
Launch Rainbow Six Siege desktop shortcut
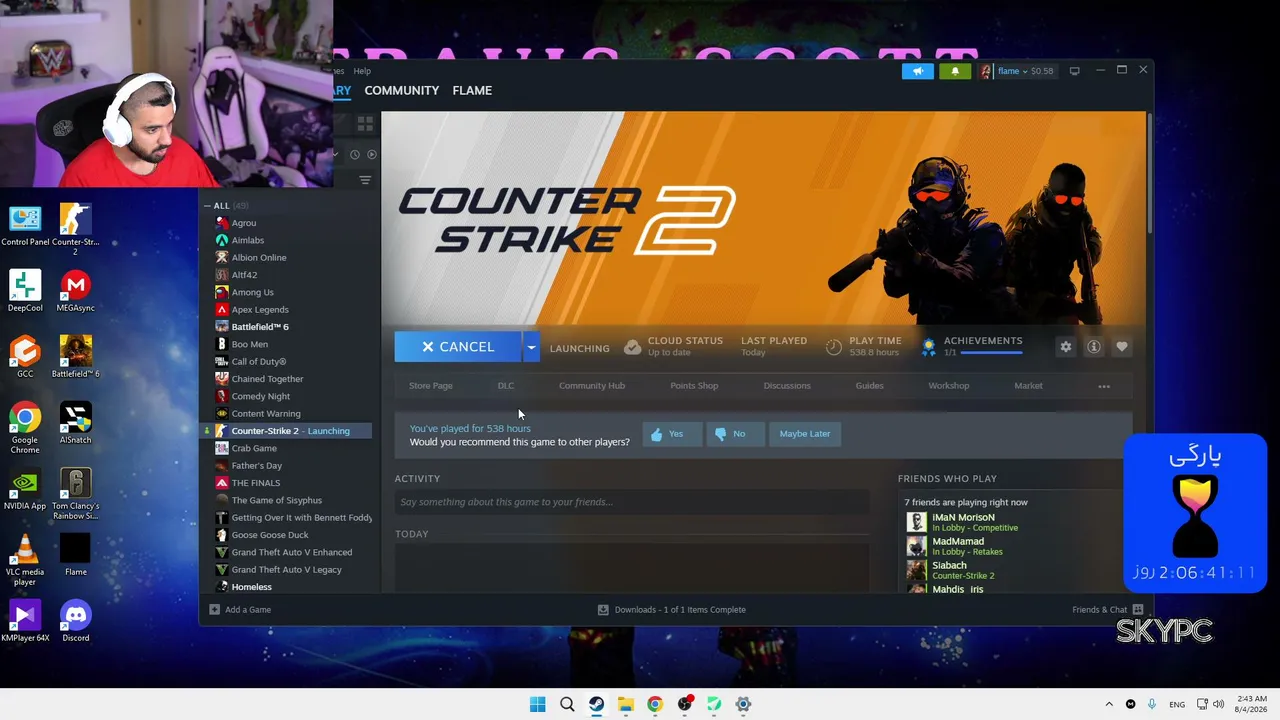pyautogui.click(x=75, y=494)
